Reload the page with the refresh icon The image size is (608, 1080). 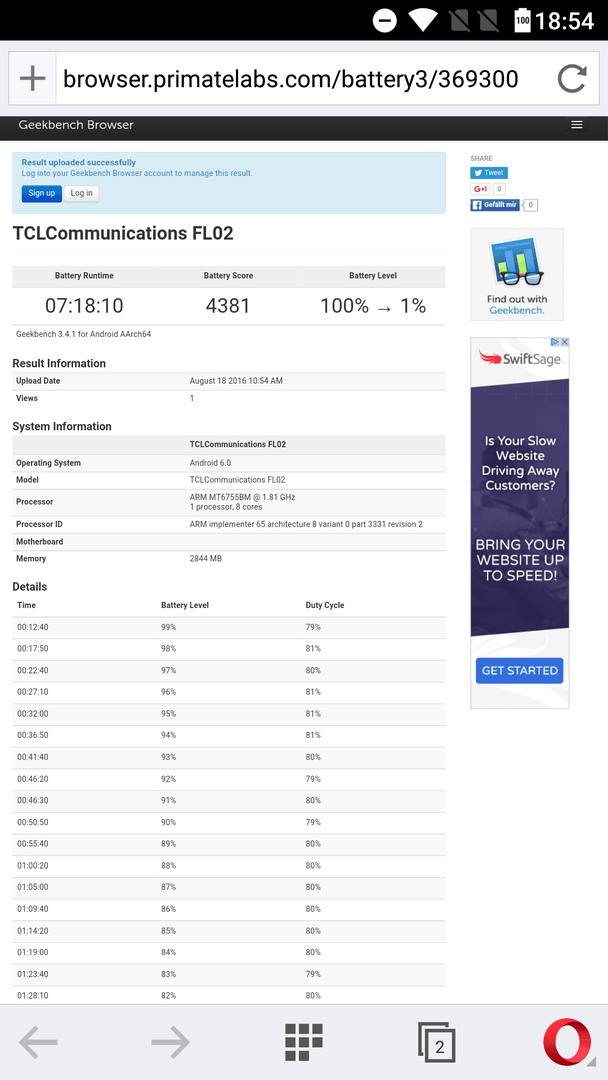coord(572,79)
